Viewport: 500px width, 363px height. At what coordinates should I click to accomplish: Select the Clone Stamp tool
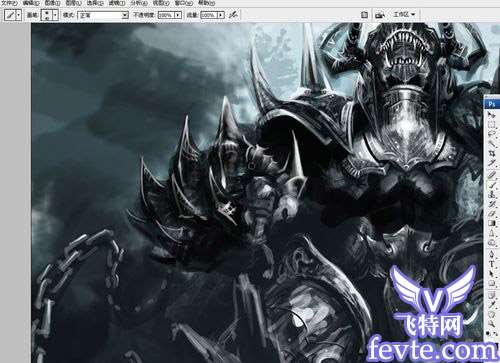[x=492, y=194]
